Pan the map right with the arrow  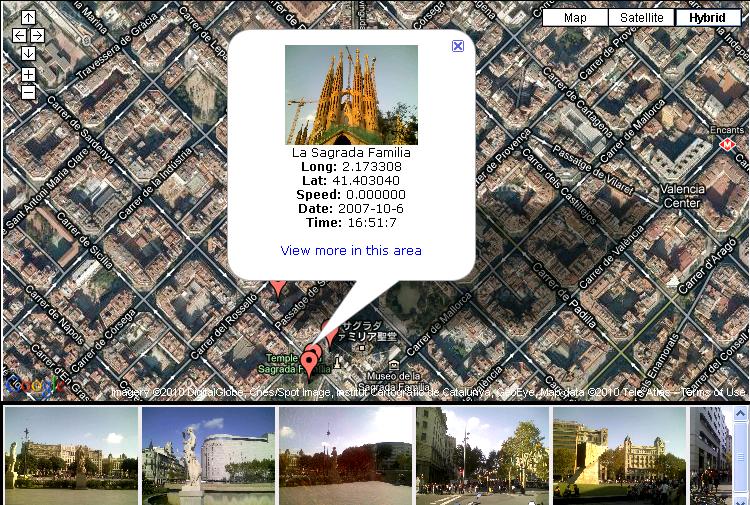pyautogui.click(x=37, y=35)
